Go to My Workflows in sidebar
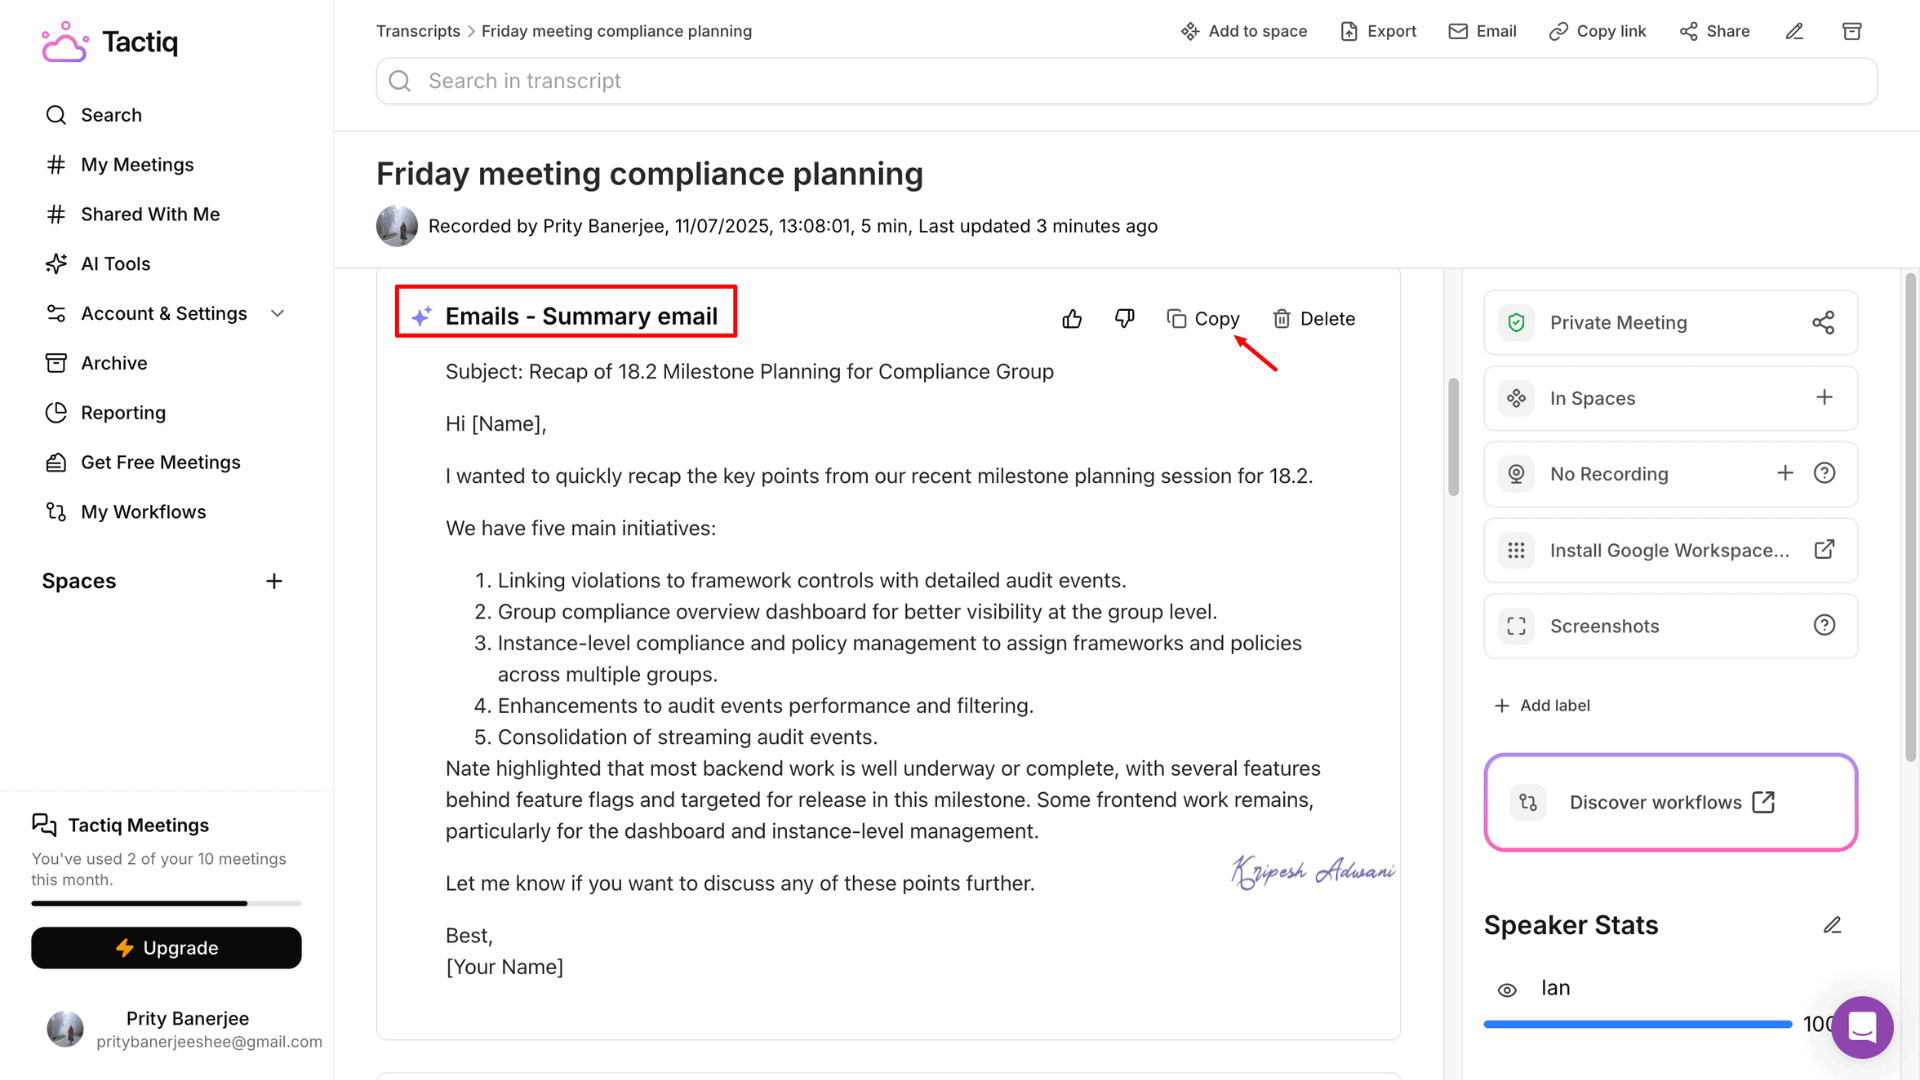The width and height of the screenshot is (1920, 1080). click(x=143, y=512)
